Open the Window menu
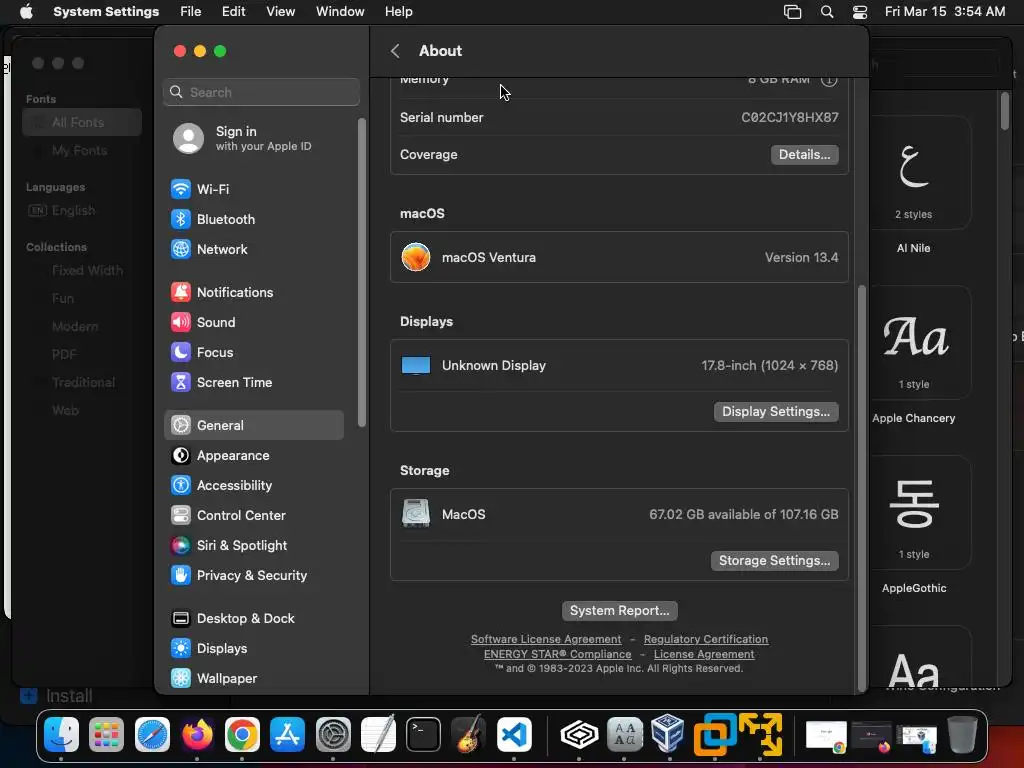1024x768 pixels. pos(340,12)
